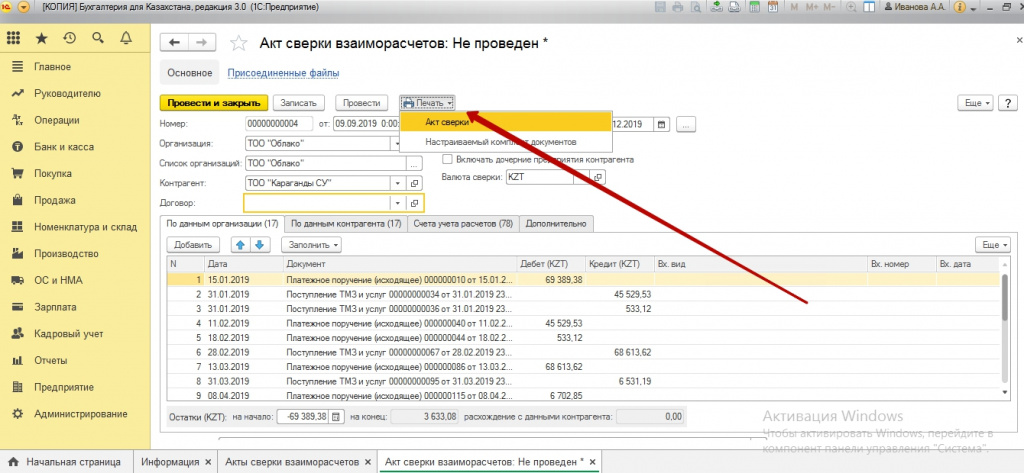Viewport: 1024px width, 473px height.
Task: Open Номенклатура и склад section
Action: tap(86, 227)
